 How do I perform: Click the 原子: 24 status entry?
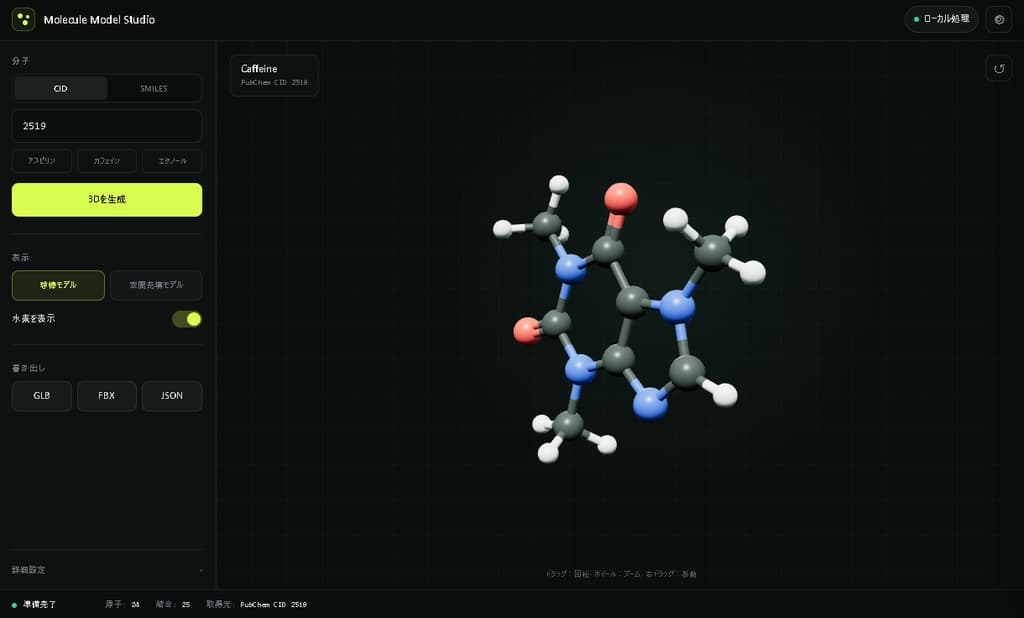tap(122, 604)
